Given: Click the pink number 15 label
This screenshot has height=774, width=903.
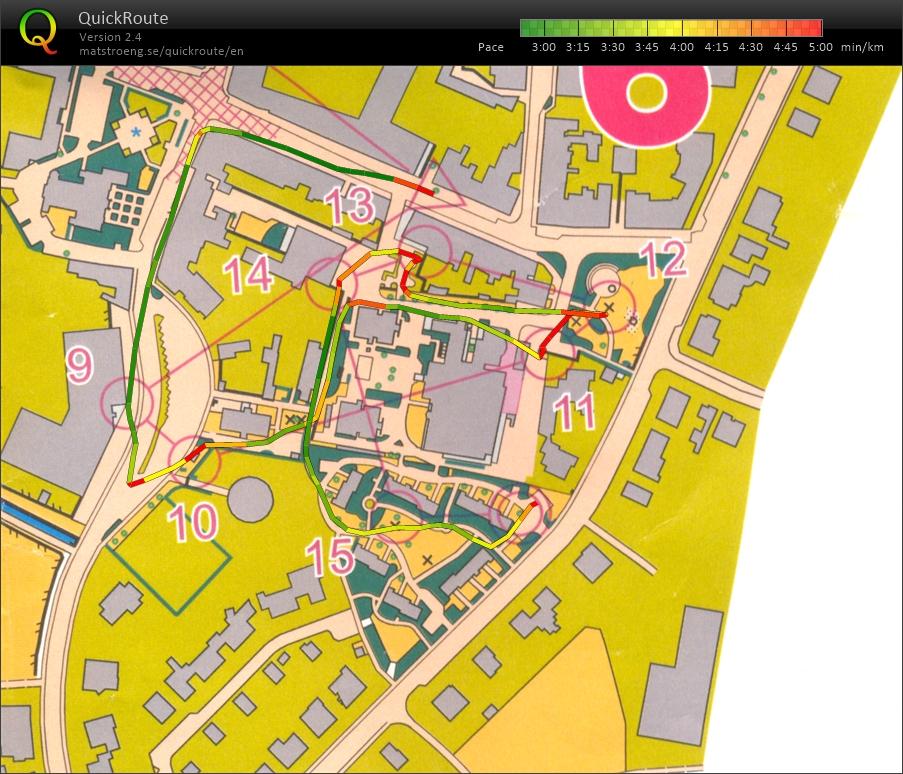Looking at the screenshot, I should (331, 557).
